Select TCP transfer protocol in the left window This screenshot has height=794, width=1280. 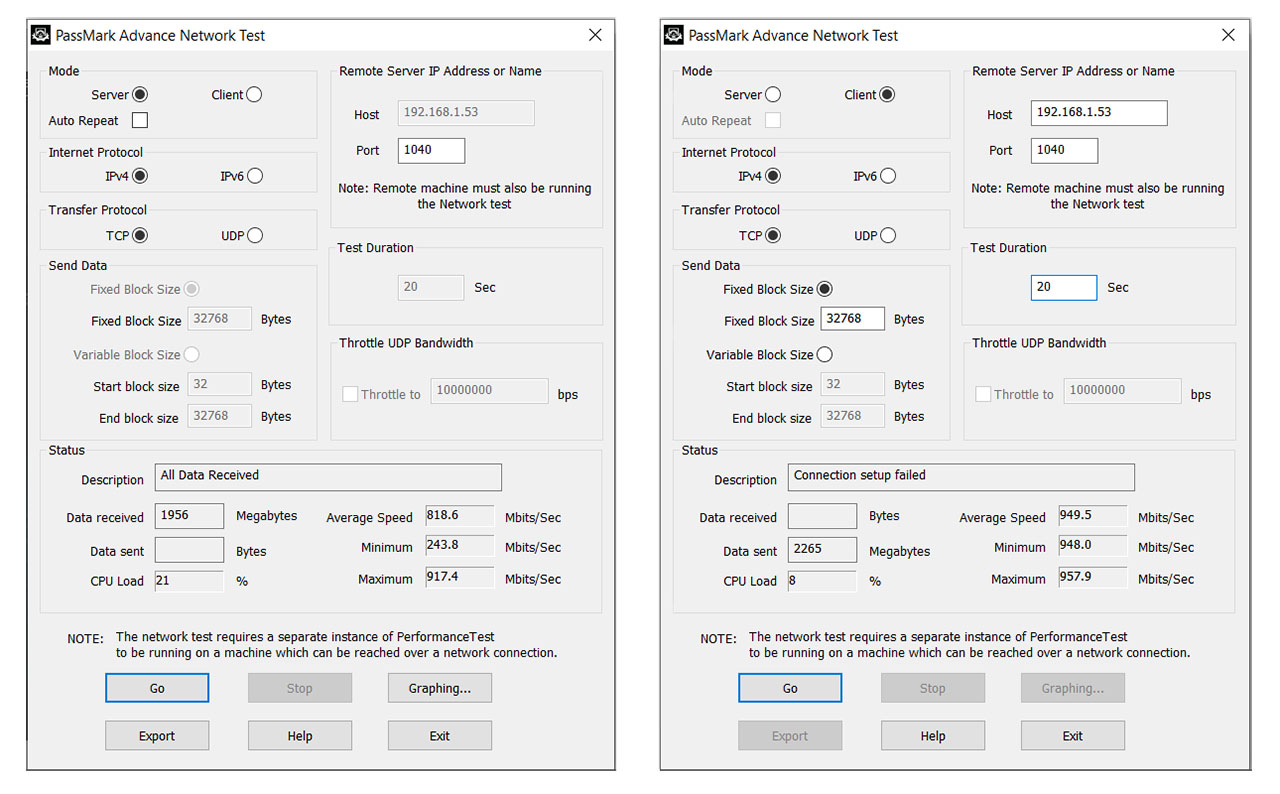[x=140, y=236]
